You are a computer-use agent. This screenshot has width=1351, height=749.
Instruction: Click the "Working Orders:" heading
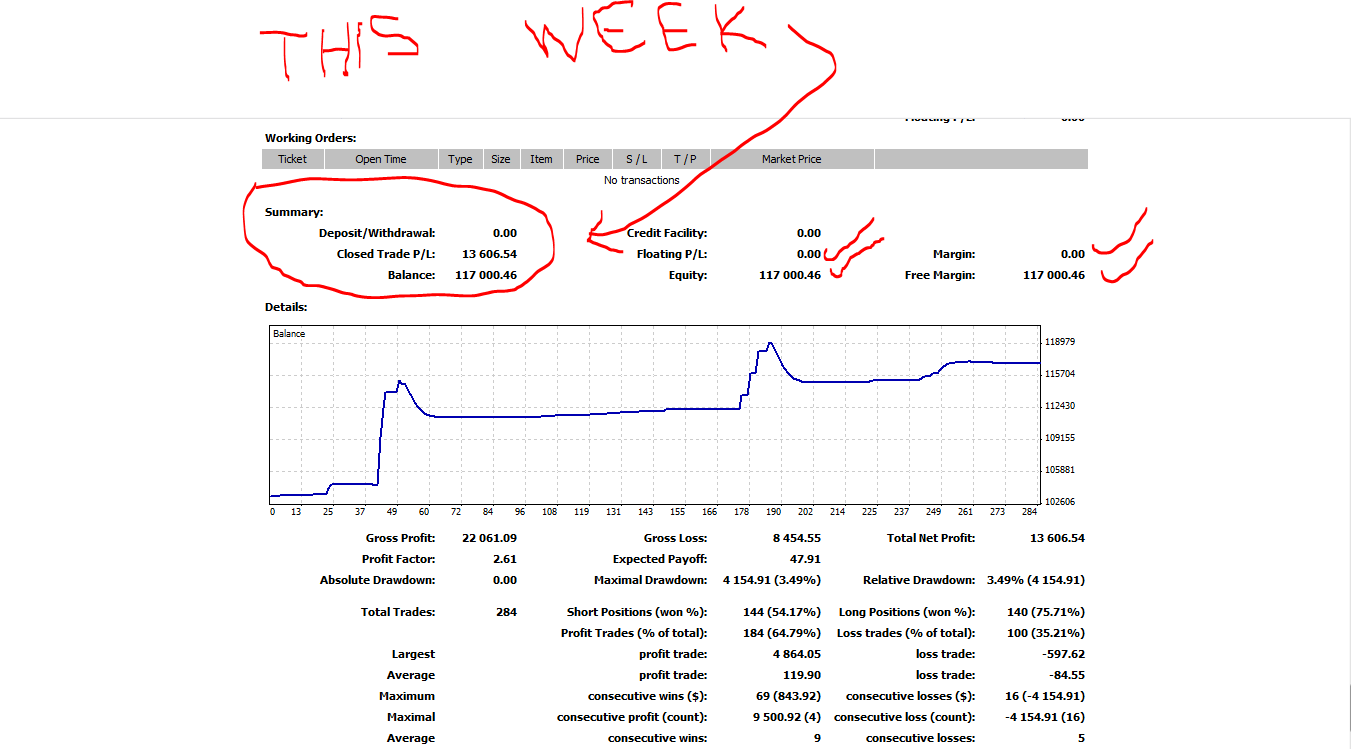[310, 138]
